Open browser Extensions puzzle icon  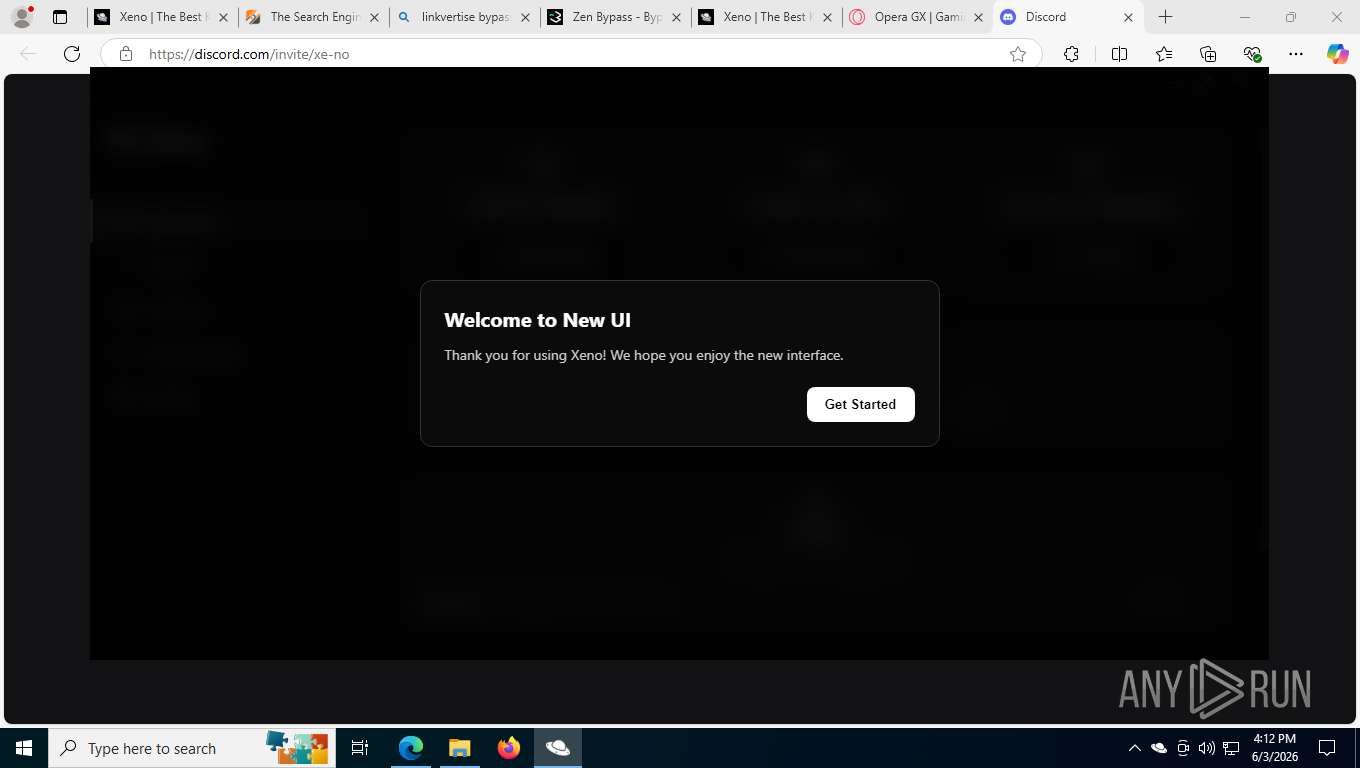(1071, 54)
